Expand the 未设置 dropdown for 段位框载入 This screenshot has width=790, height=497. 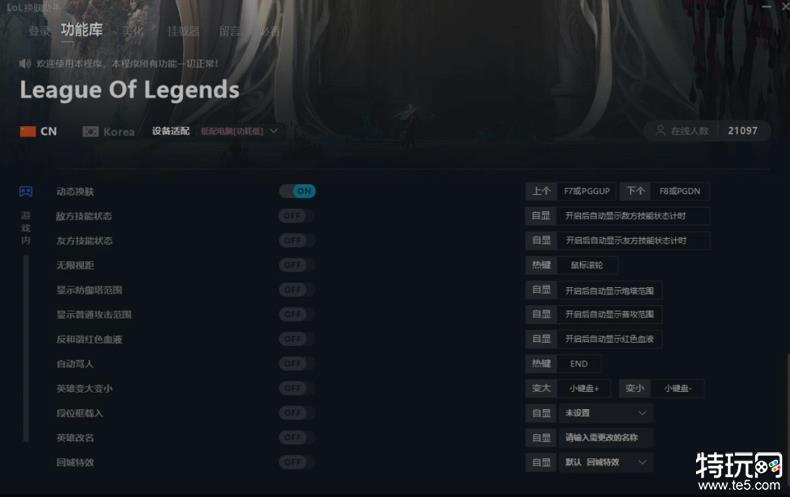(x=606, y=413)
